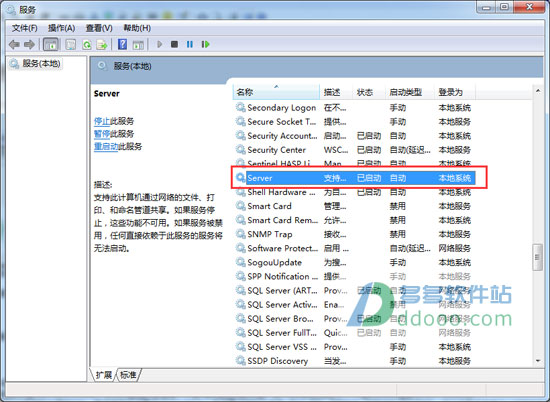Open the 查看(V) menu

point(99,28)
